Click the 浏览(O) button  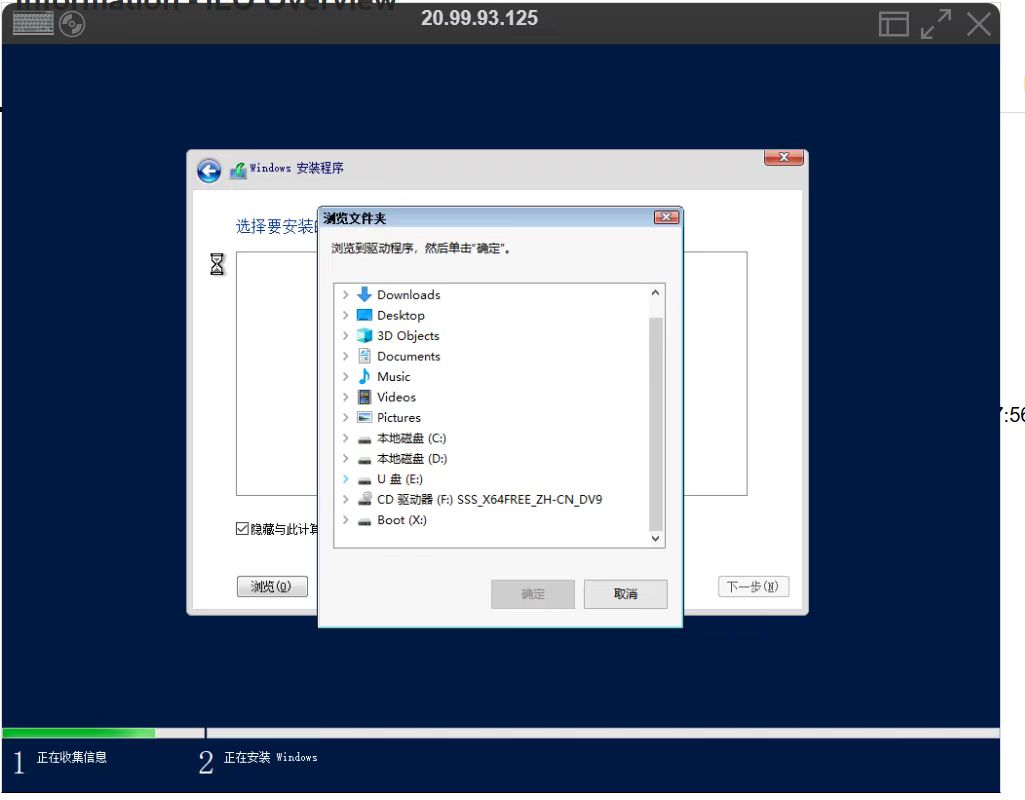click(x=272, y=586)
